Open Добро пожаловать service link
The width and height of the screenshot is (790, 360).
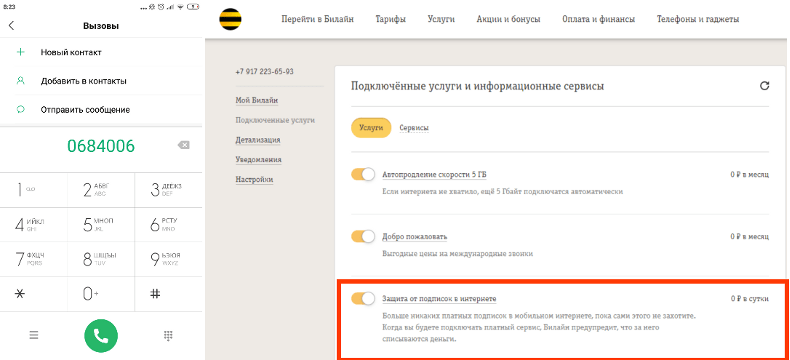coord(414,237)
